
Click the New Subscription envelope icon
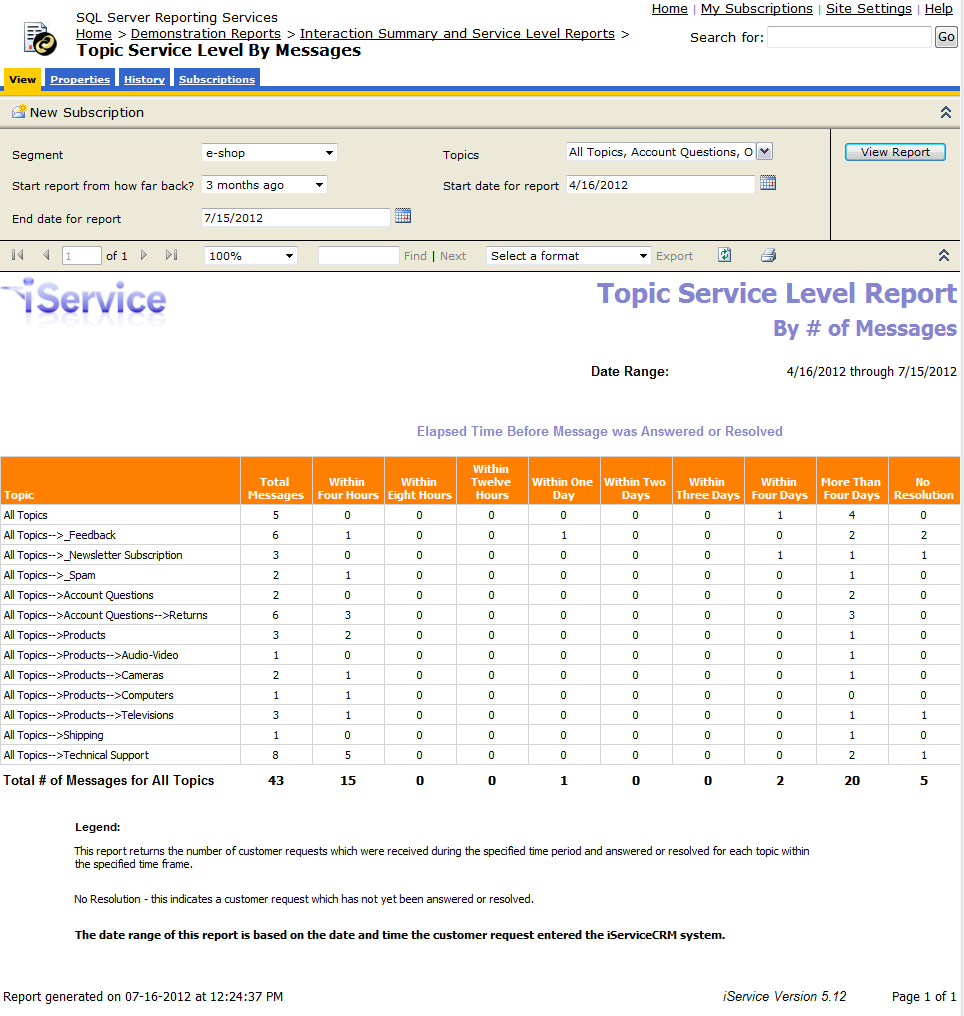coord(19,111)
